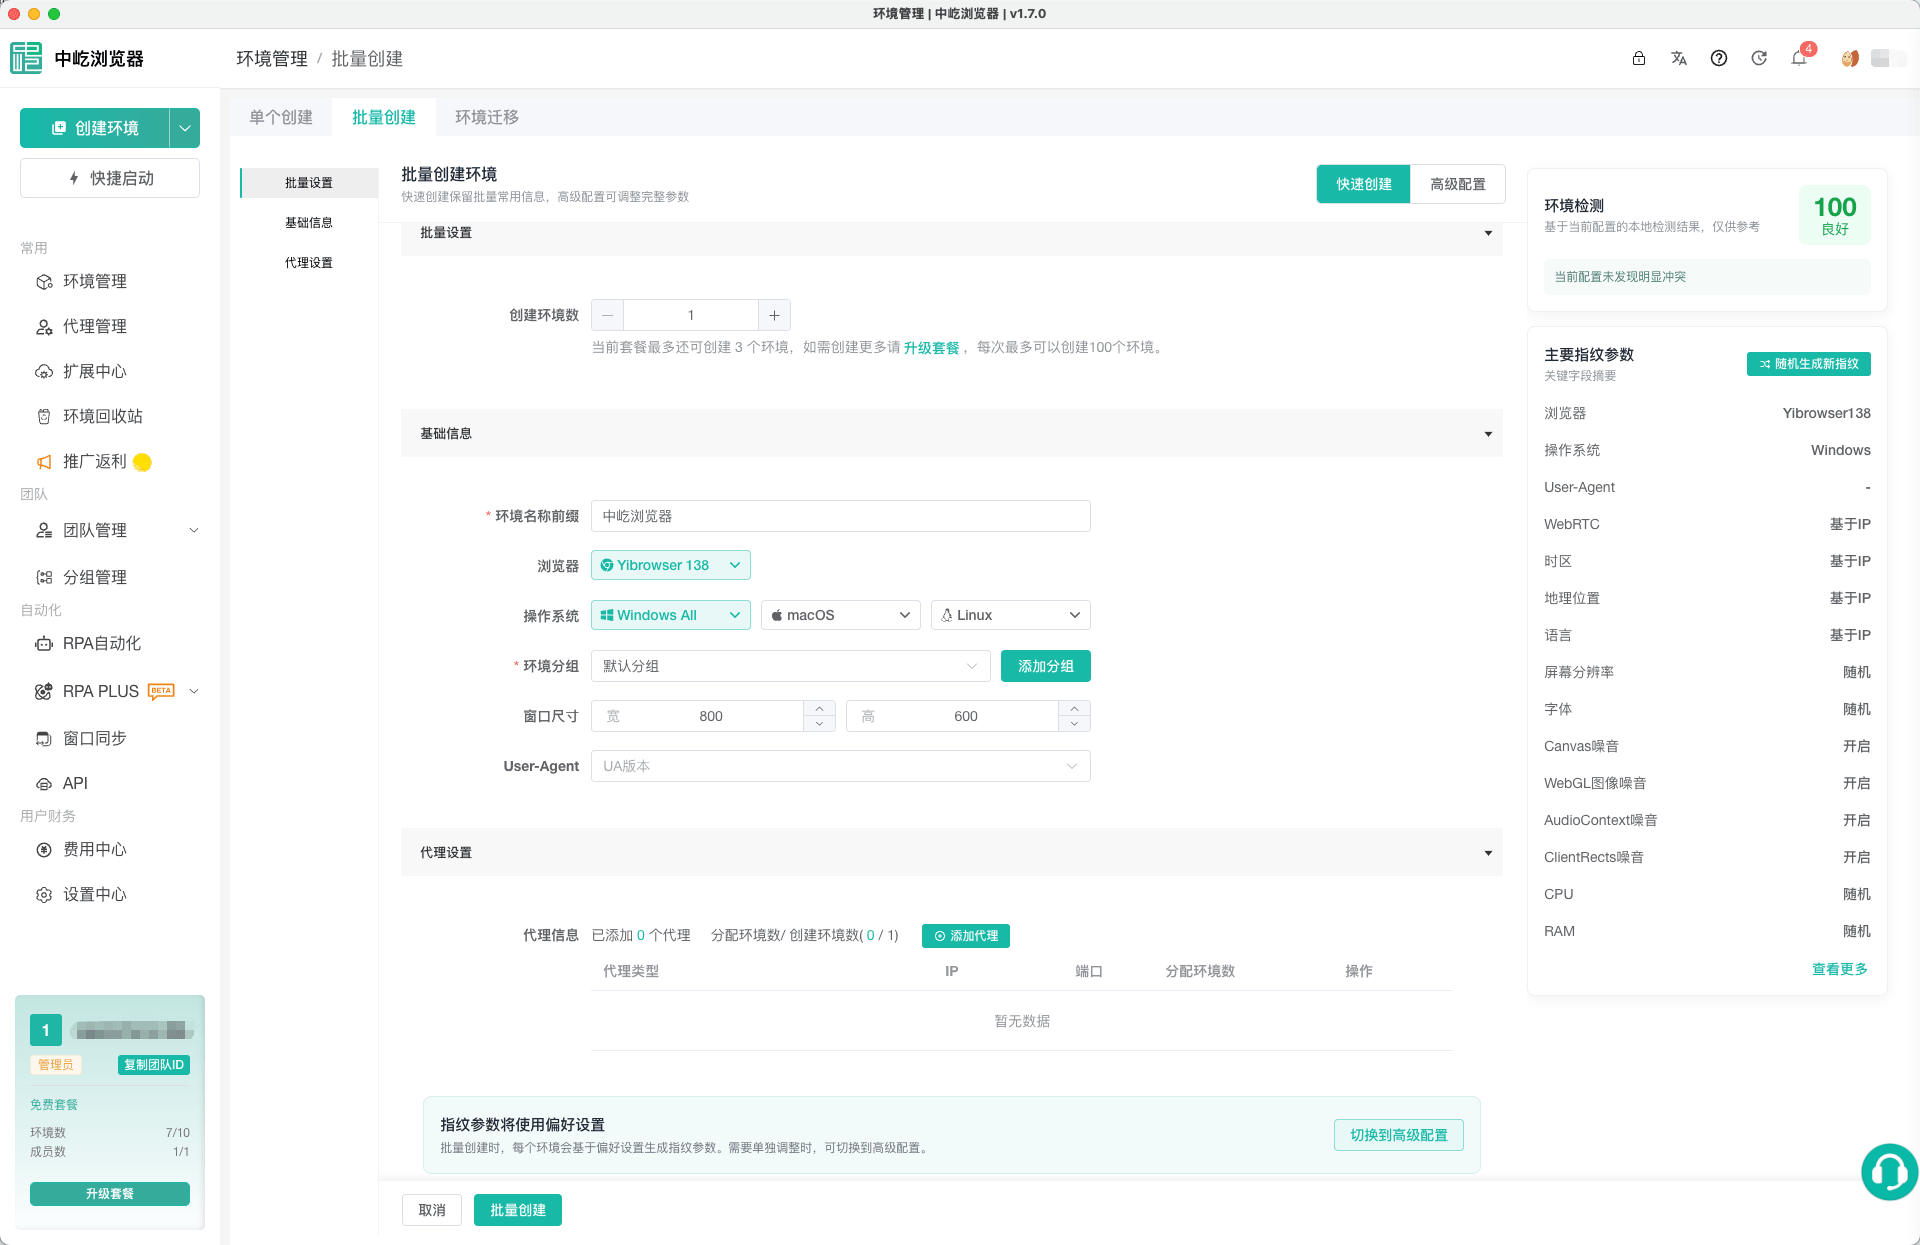Image resolution: width=1920 pixels, height=1245 pixels.
Task: Click the 中屹浏览器 logo icon
Action: click(26, 58)
